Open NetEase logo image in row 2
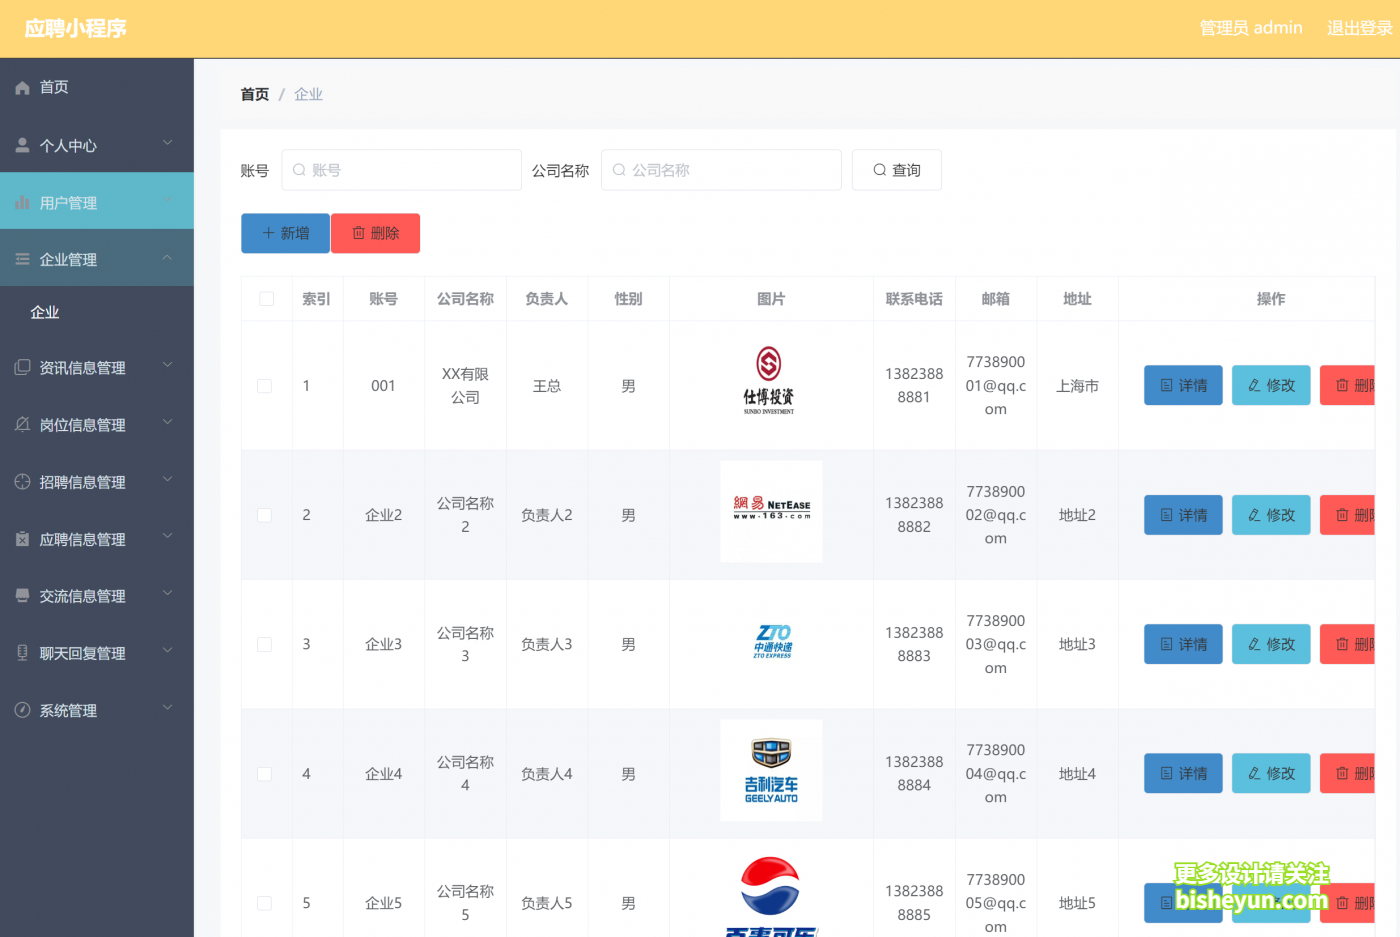Image resolution: width=1400 pixels, height=937 pixels. (x=771, y=511)
